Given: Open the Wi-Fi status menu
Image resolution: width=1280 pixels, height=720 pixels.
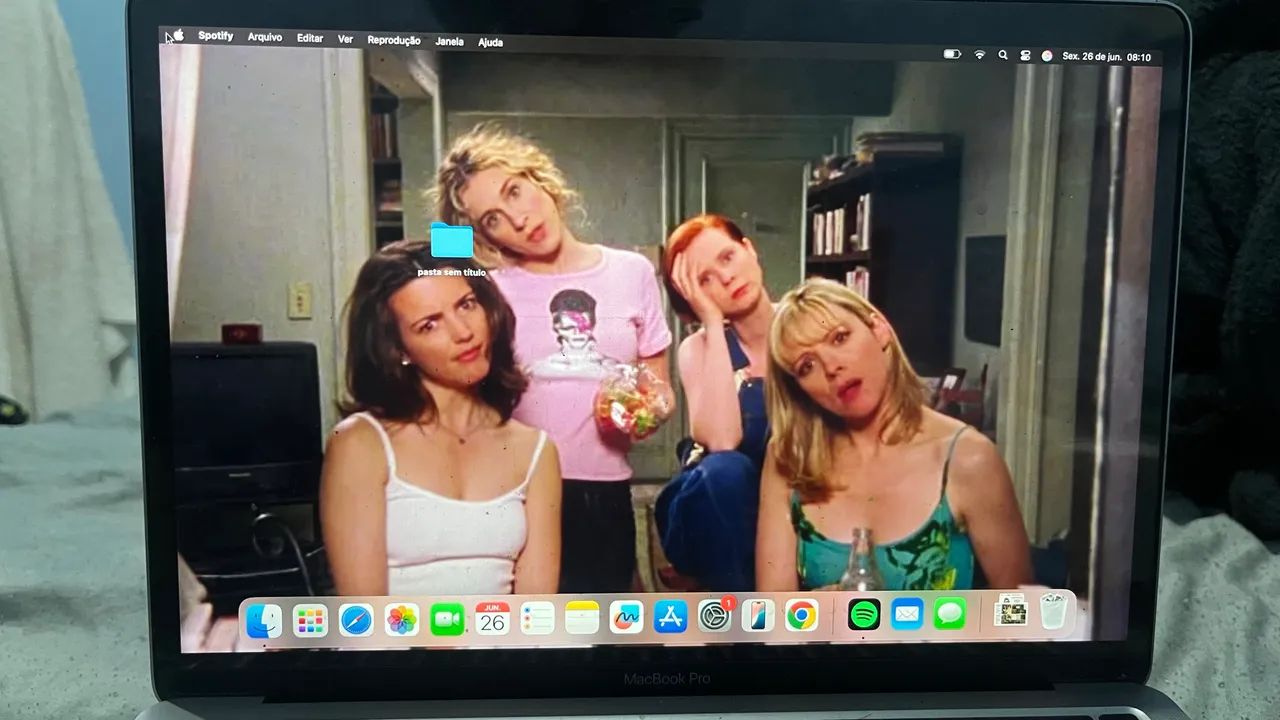Looking at the screenshot, I should (979, 54).
